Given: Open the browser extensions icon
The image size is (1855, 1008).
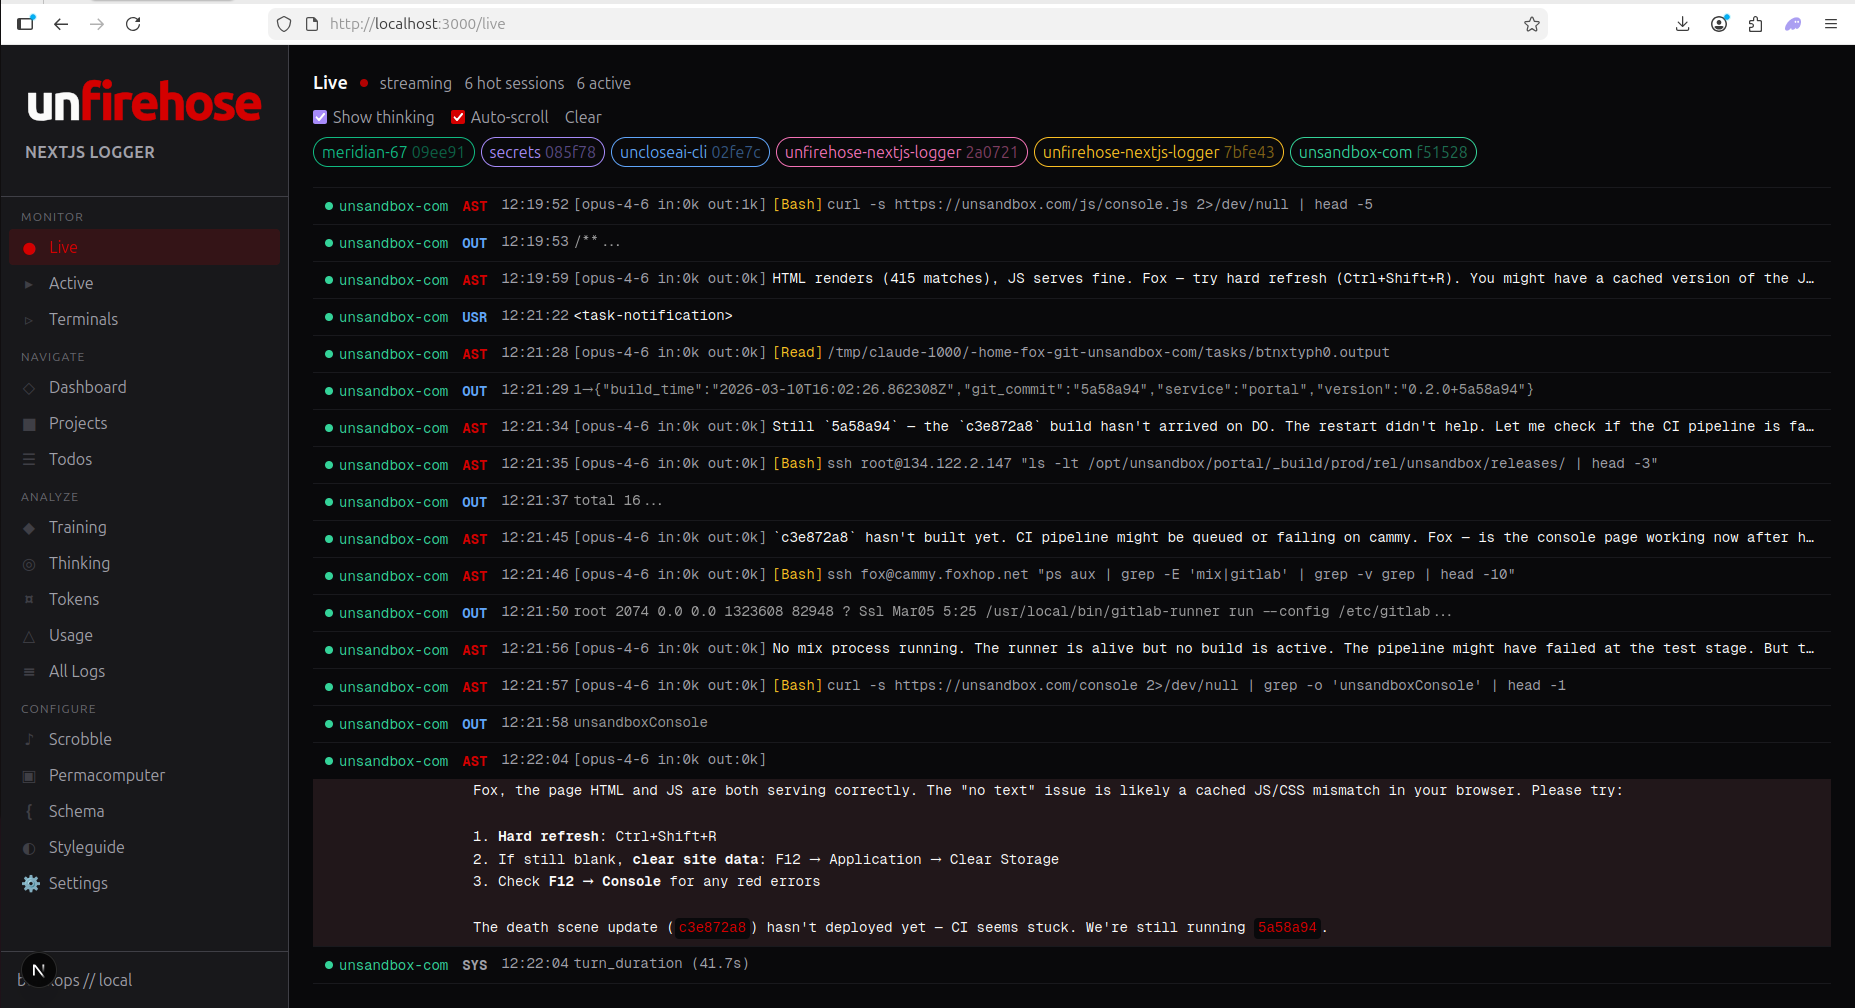Looking at the screenshot, I should pos(1755,24).
